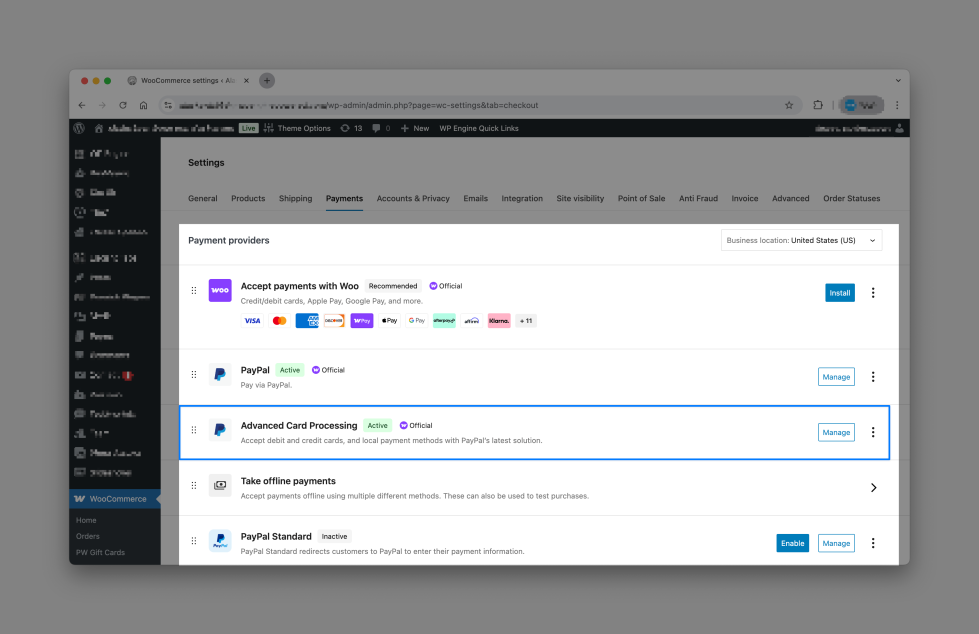Install Accept payments with Woo
Viewport: 979px width, 634px height.
[x=840, y=293]
